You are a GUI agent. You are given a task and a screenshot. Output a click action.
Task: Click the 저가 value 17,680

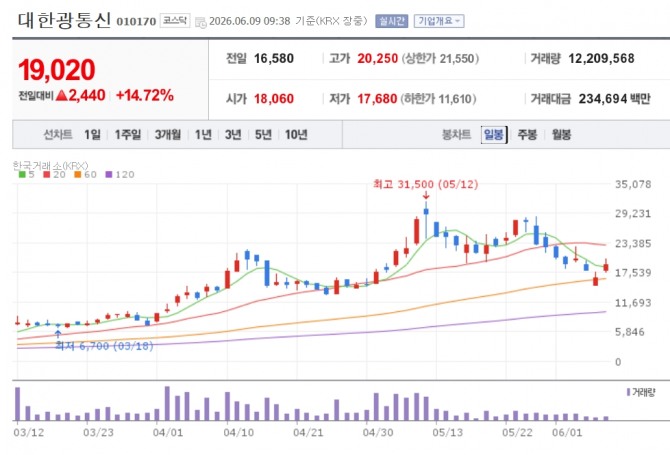point(377,99)
